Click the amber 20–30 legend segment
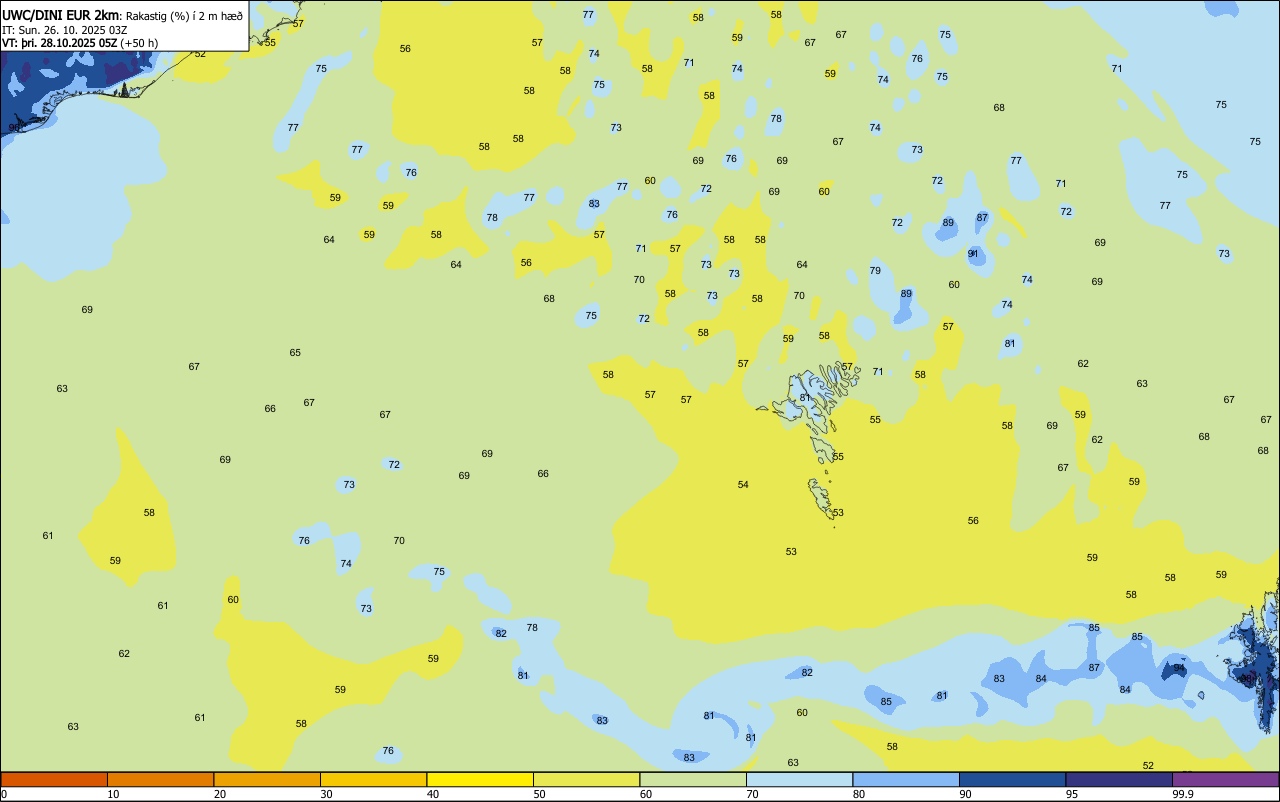This screenshot has width=1280, height=802. 267,780
